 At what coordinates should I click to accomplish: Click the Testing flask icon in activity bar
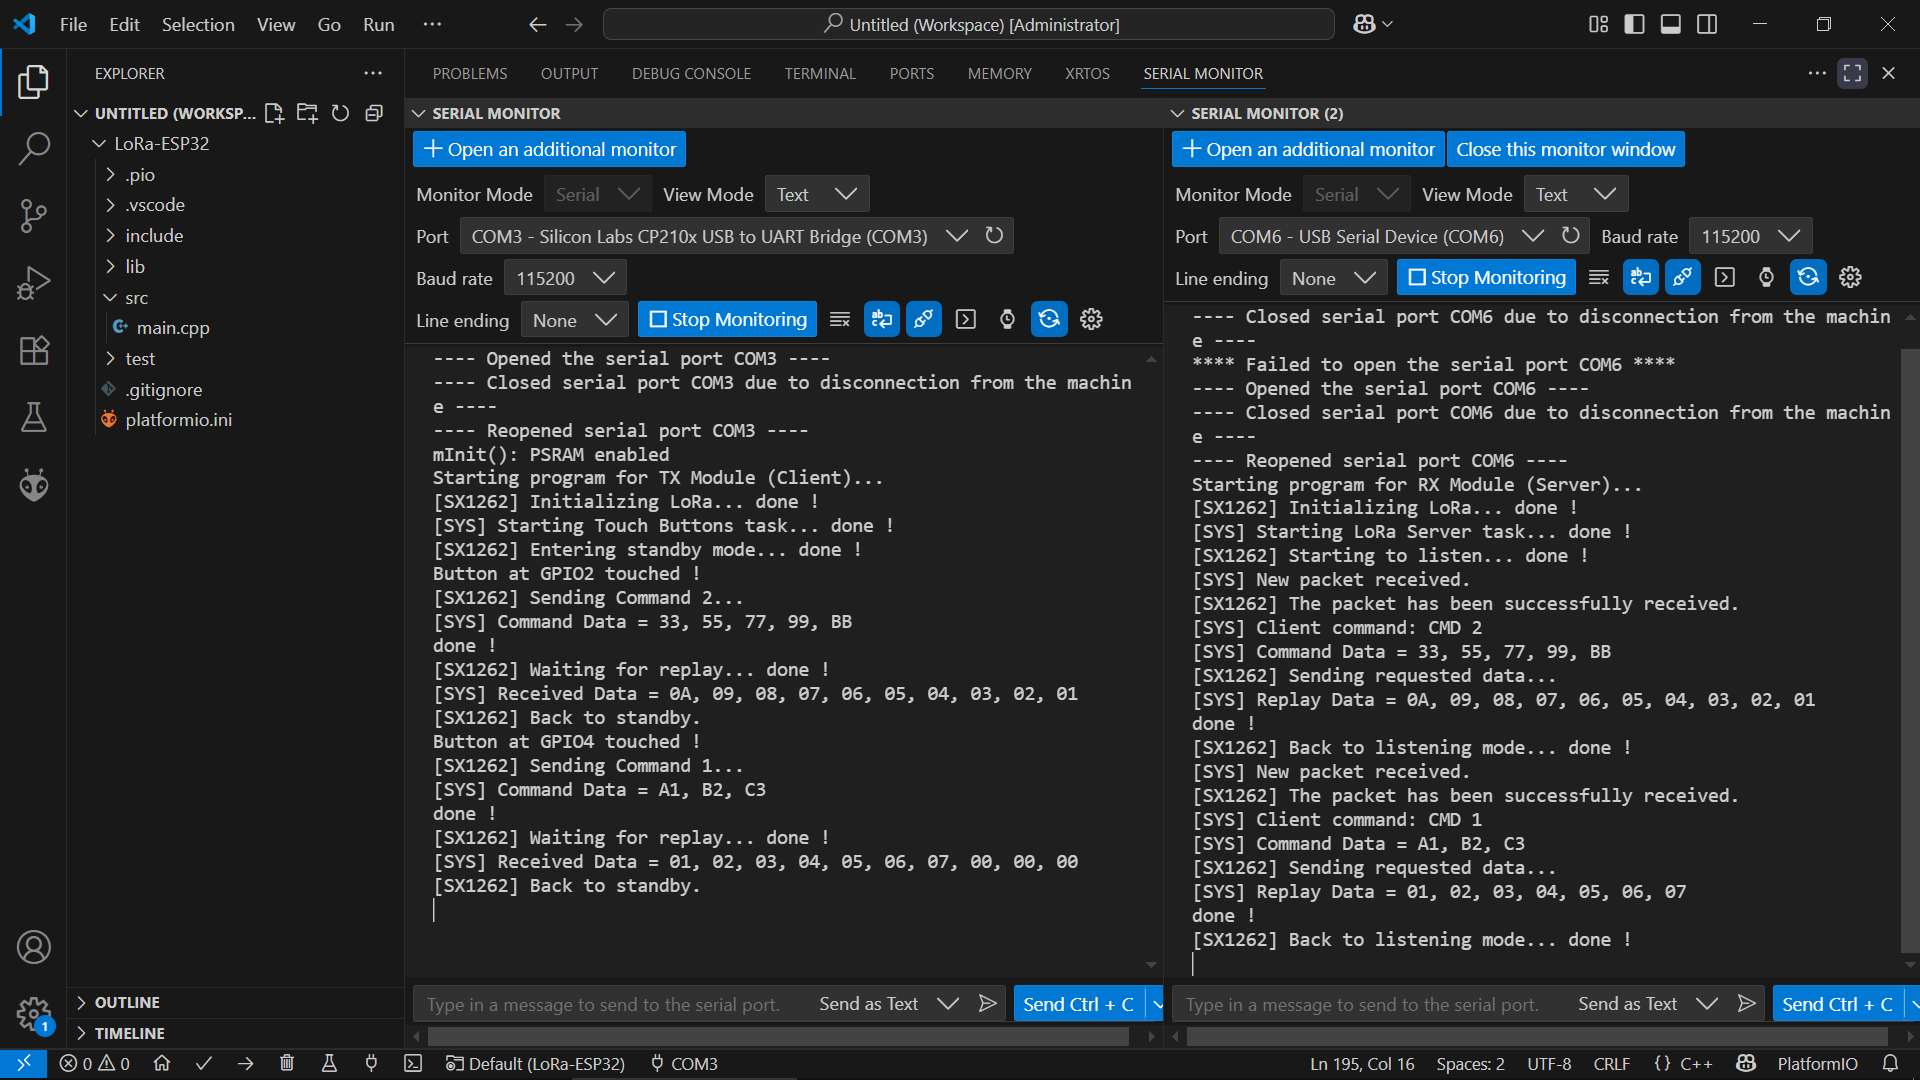pos(33,418)
